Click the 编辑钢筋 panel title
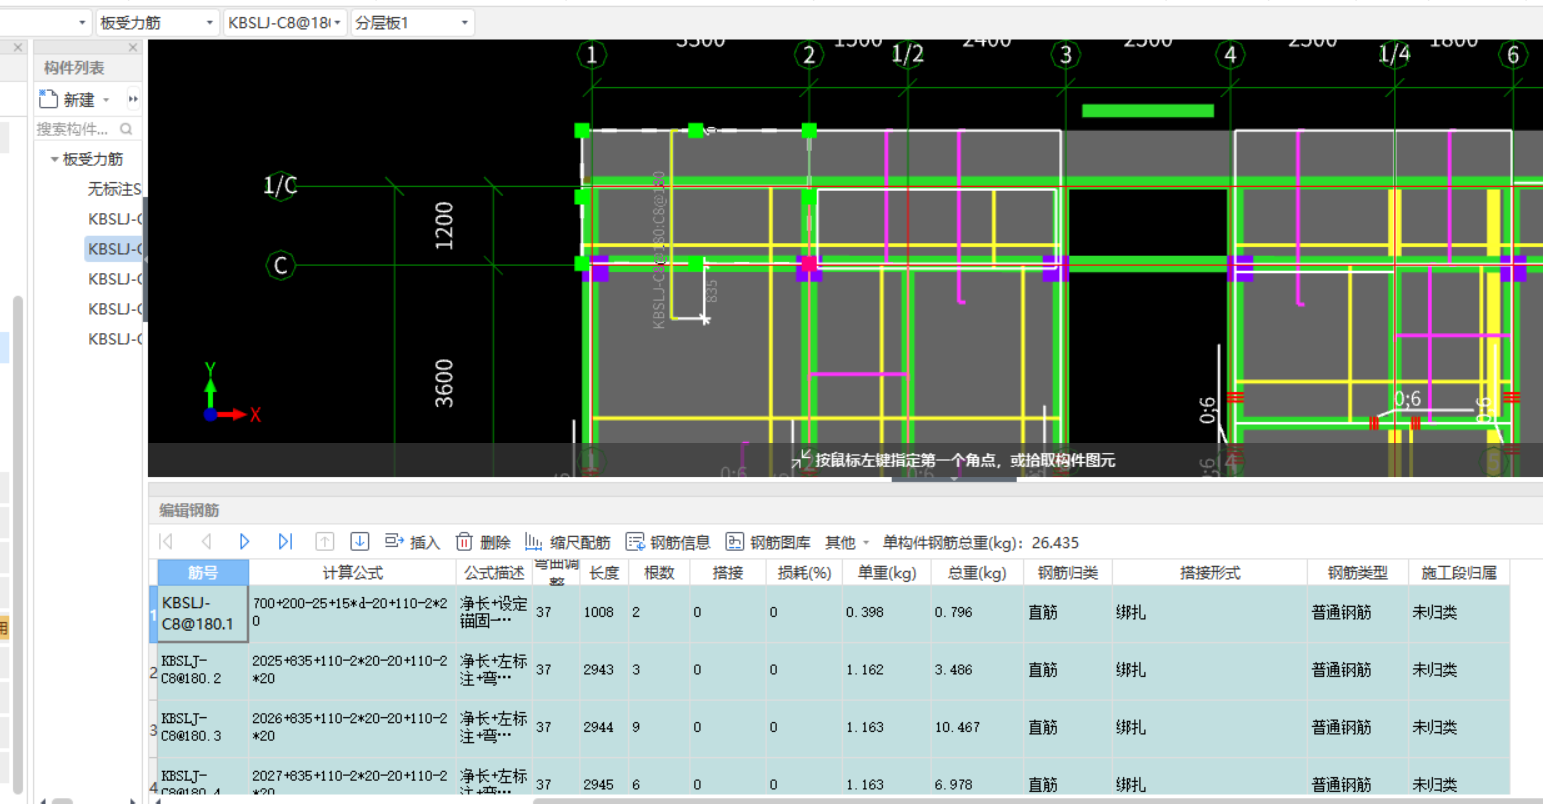1543x804 pixels. [x=189, y=511]
